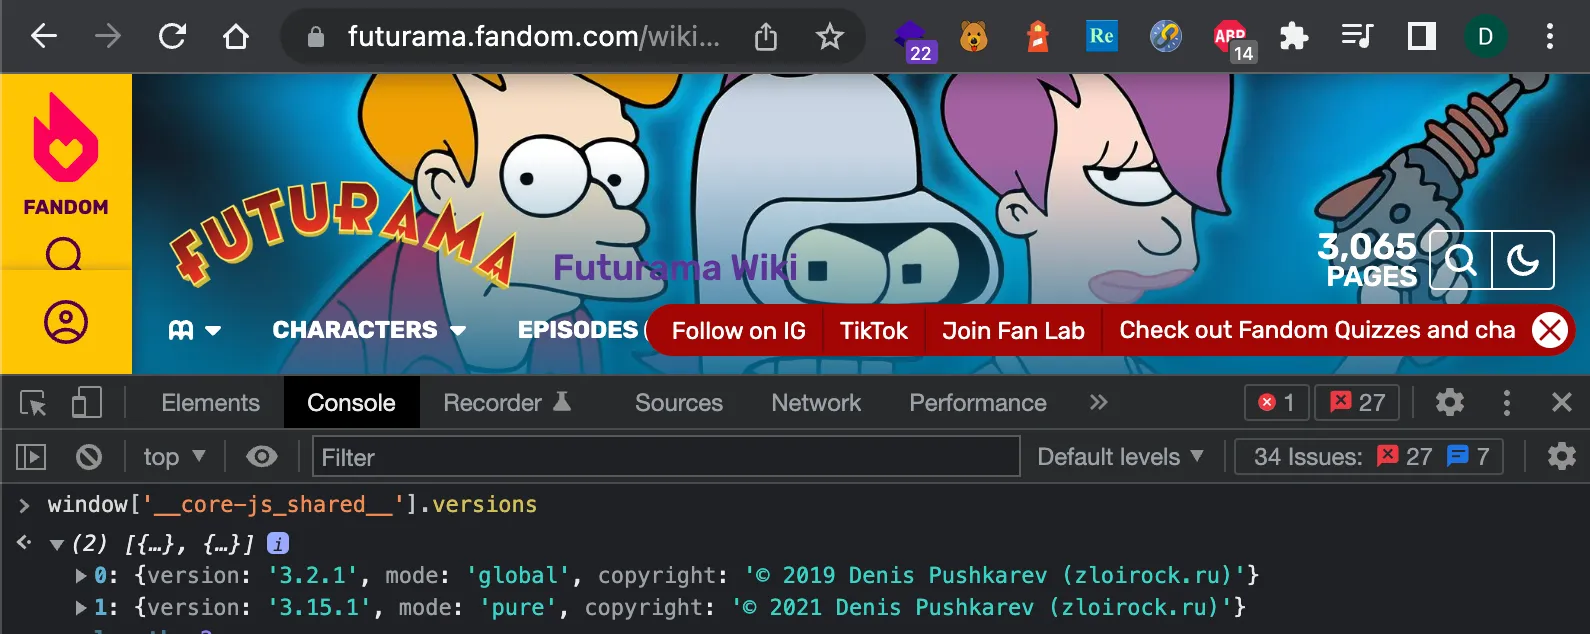The width and height of the screenshot is (1590, 634).
Task: Open the TikTok link
Action: (x=874, y=331)
